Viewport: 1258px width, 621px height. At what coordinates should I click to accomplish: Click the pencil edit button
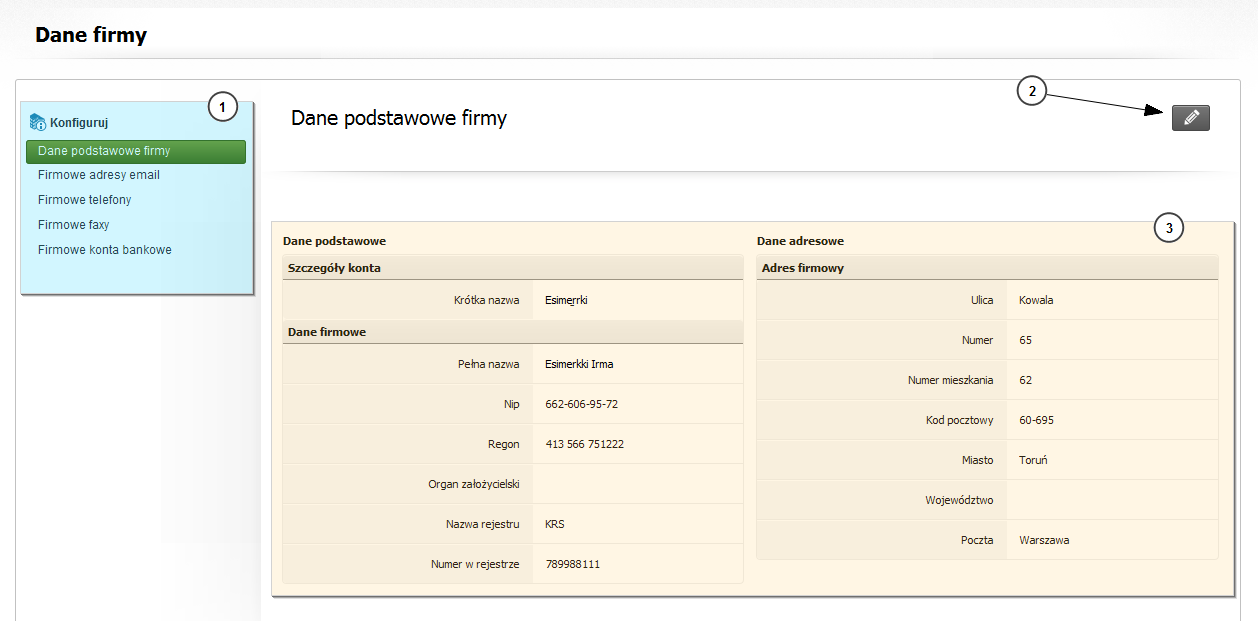pos(1190,118)
